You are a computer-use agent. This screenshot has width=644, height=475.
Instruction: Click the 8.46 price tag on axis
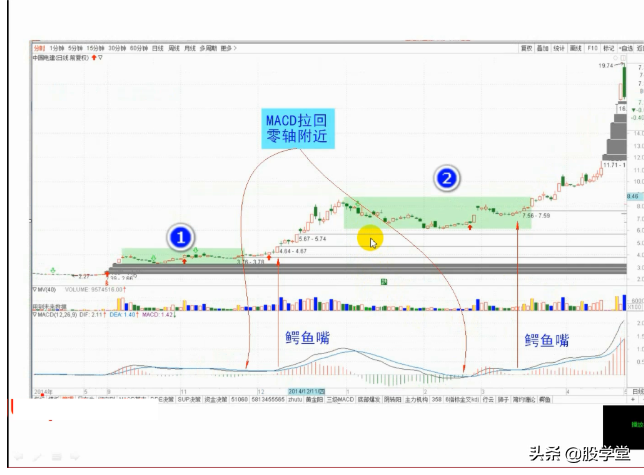click(633, 197)
